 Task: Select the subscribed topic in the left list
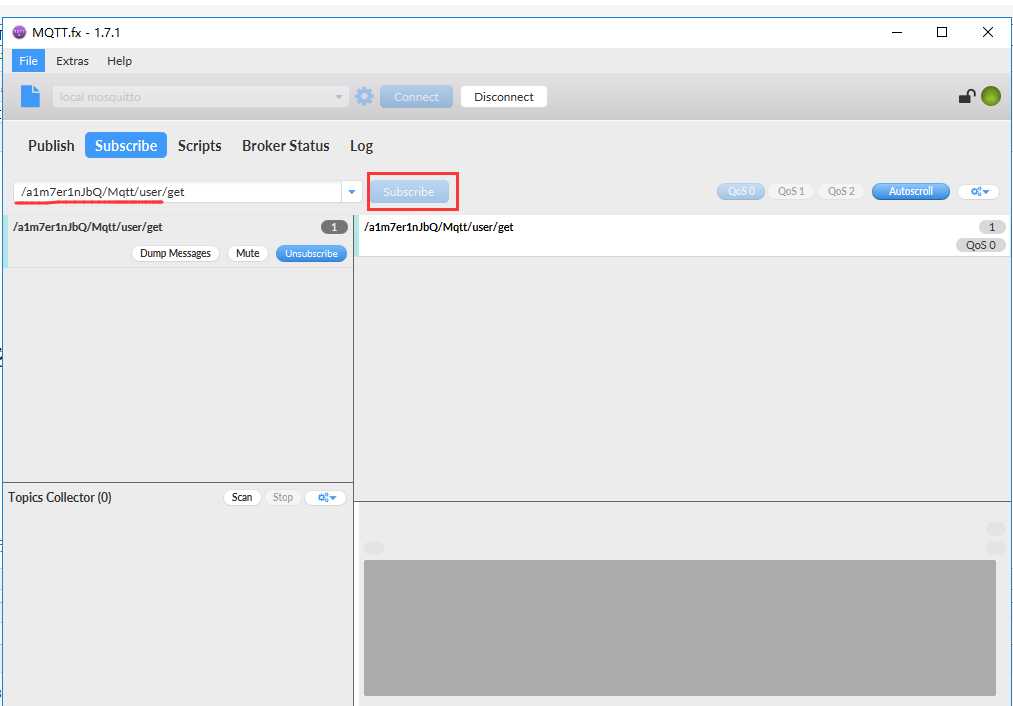click(x=177, y=241)
